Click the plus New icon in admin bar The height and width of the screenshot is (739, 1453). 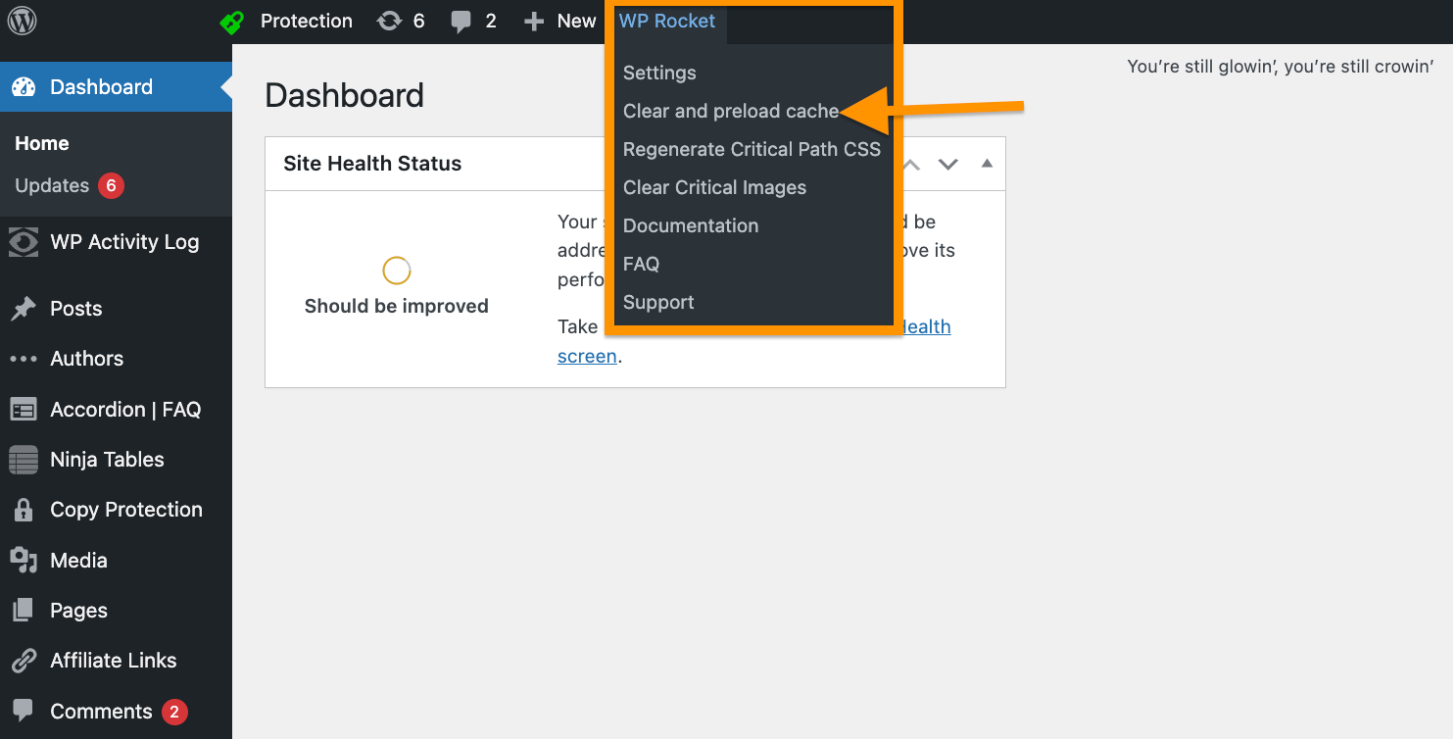(x=534, y=21)
